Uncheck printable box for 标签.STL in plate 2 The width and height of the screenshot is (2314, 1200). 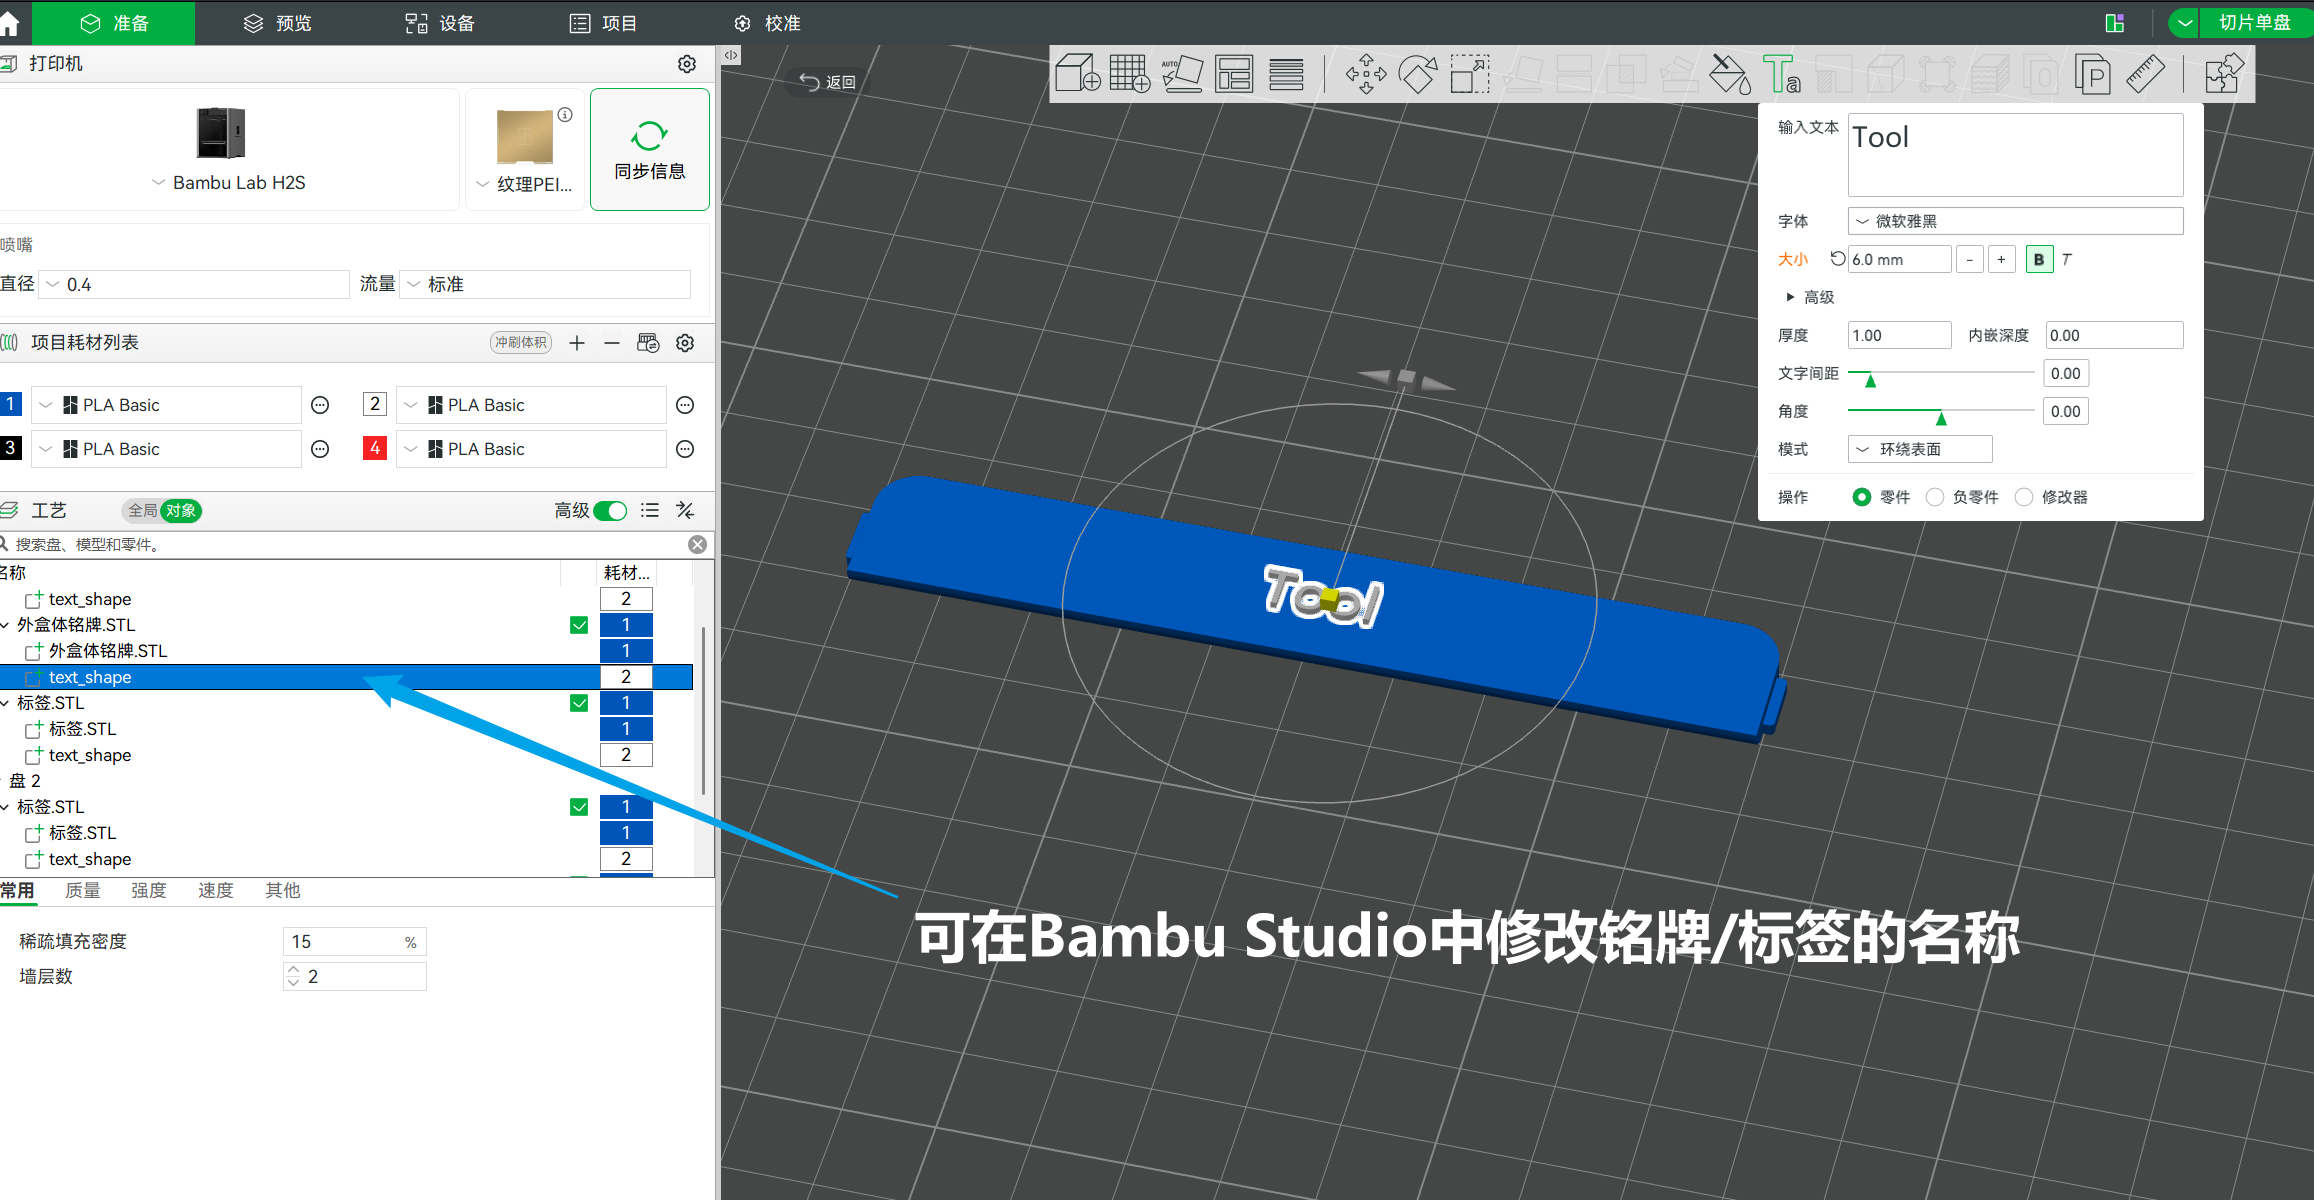579,807
